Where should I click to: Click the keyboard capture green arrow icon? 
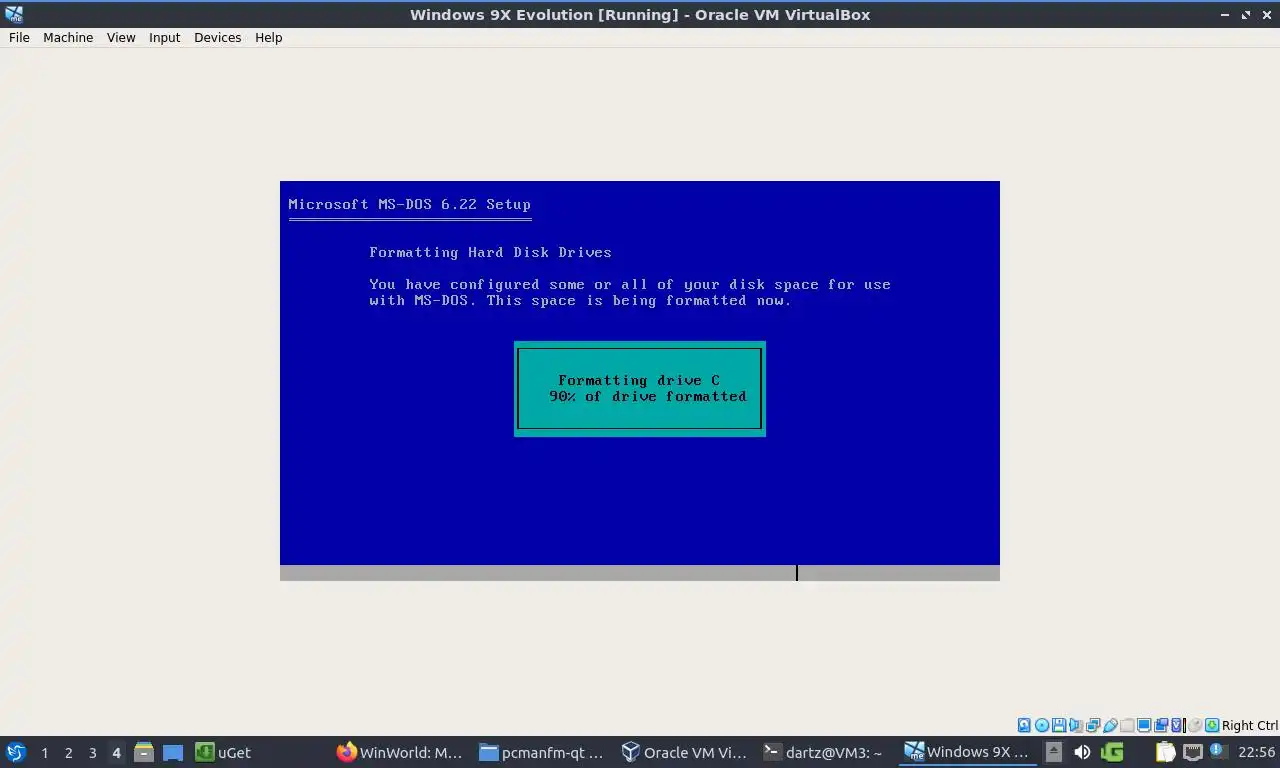[1212, 725]
